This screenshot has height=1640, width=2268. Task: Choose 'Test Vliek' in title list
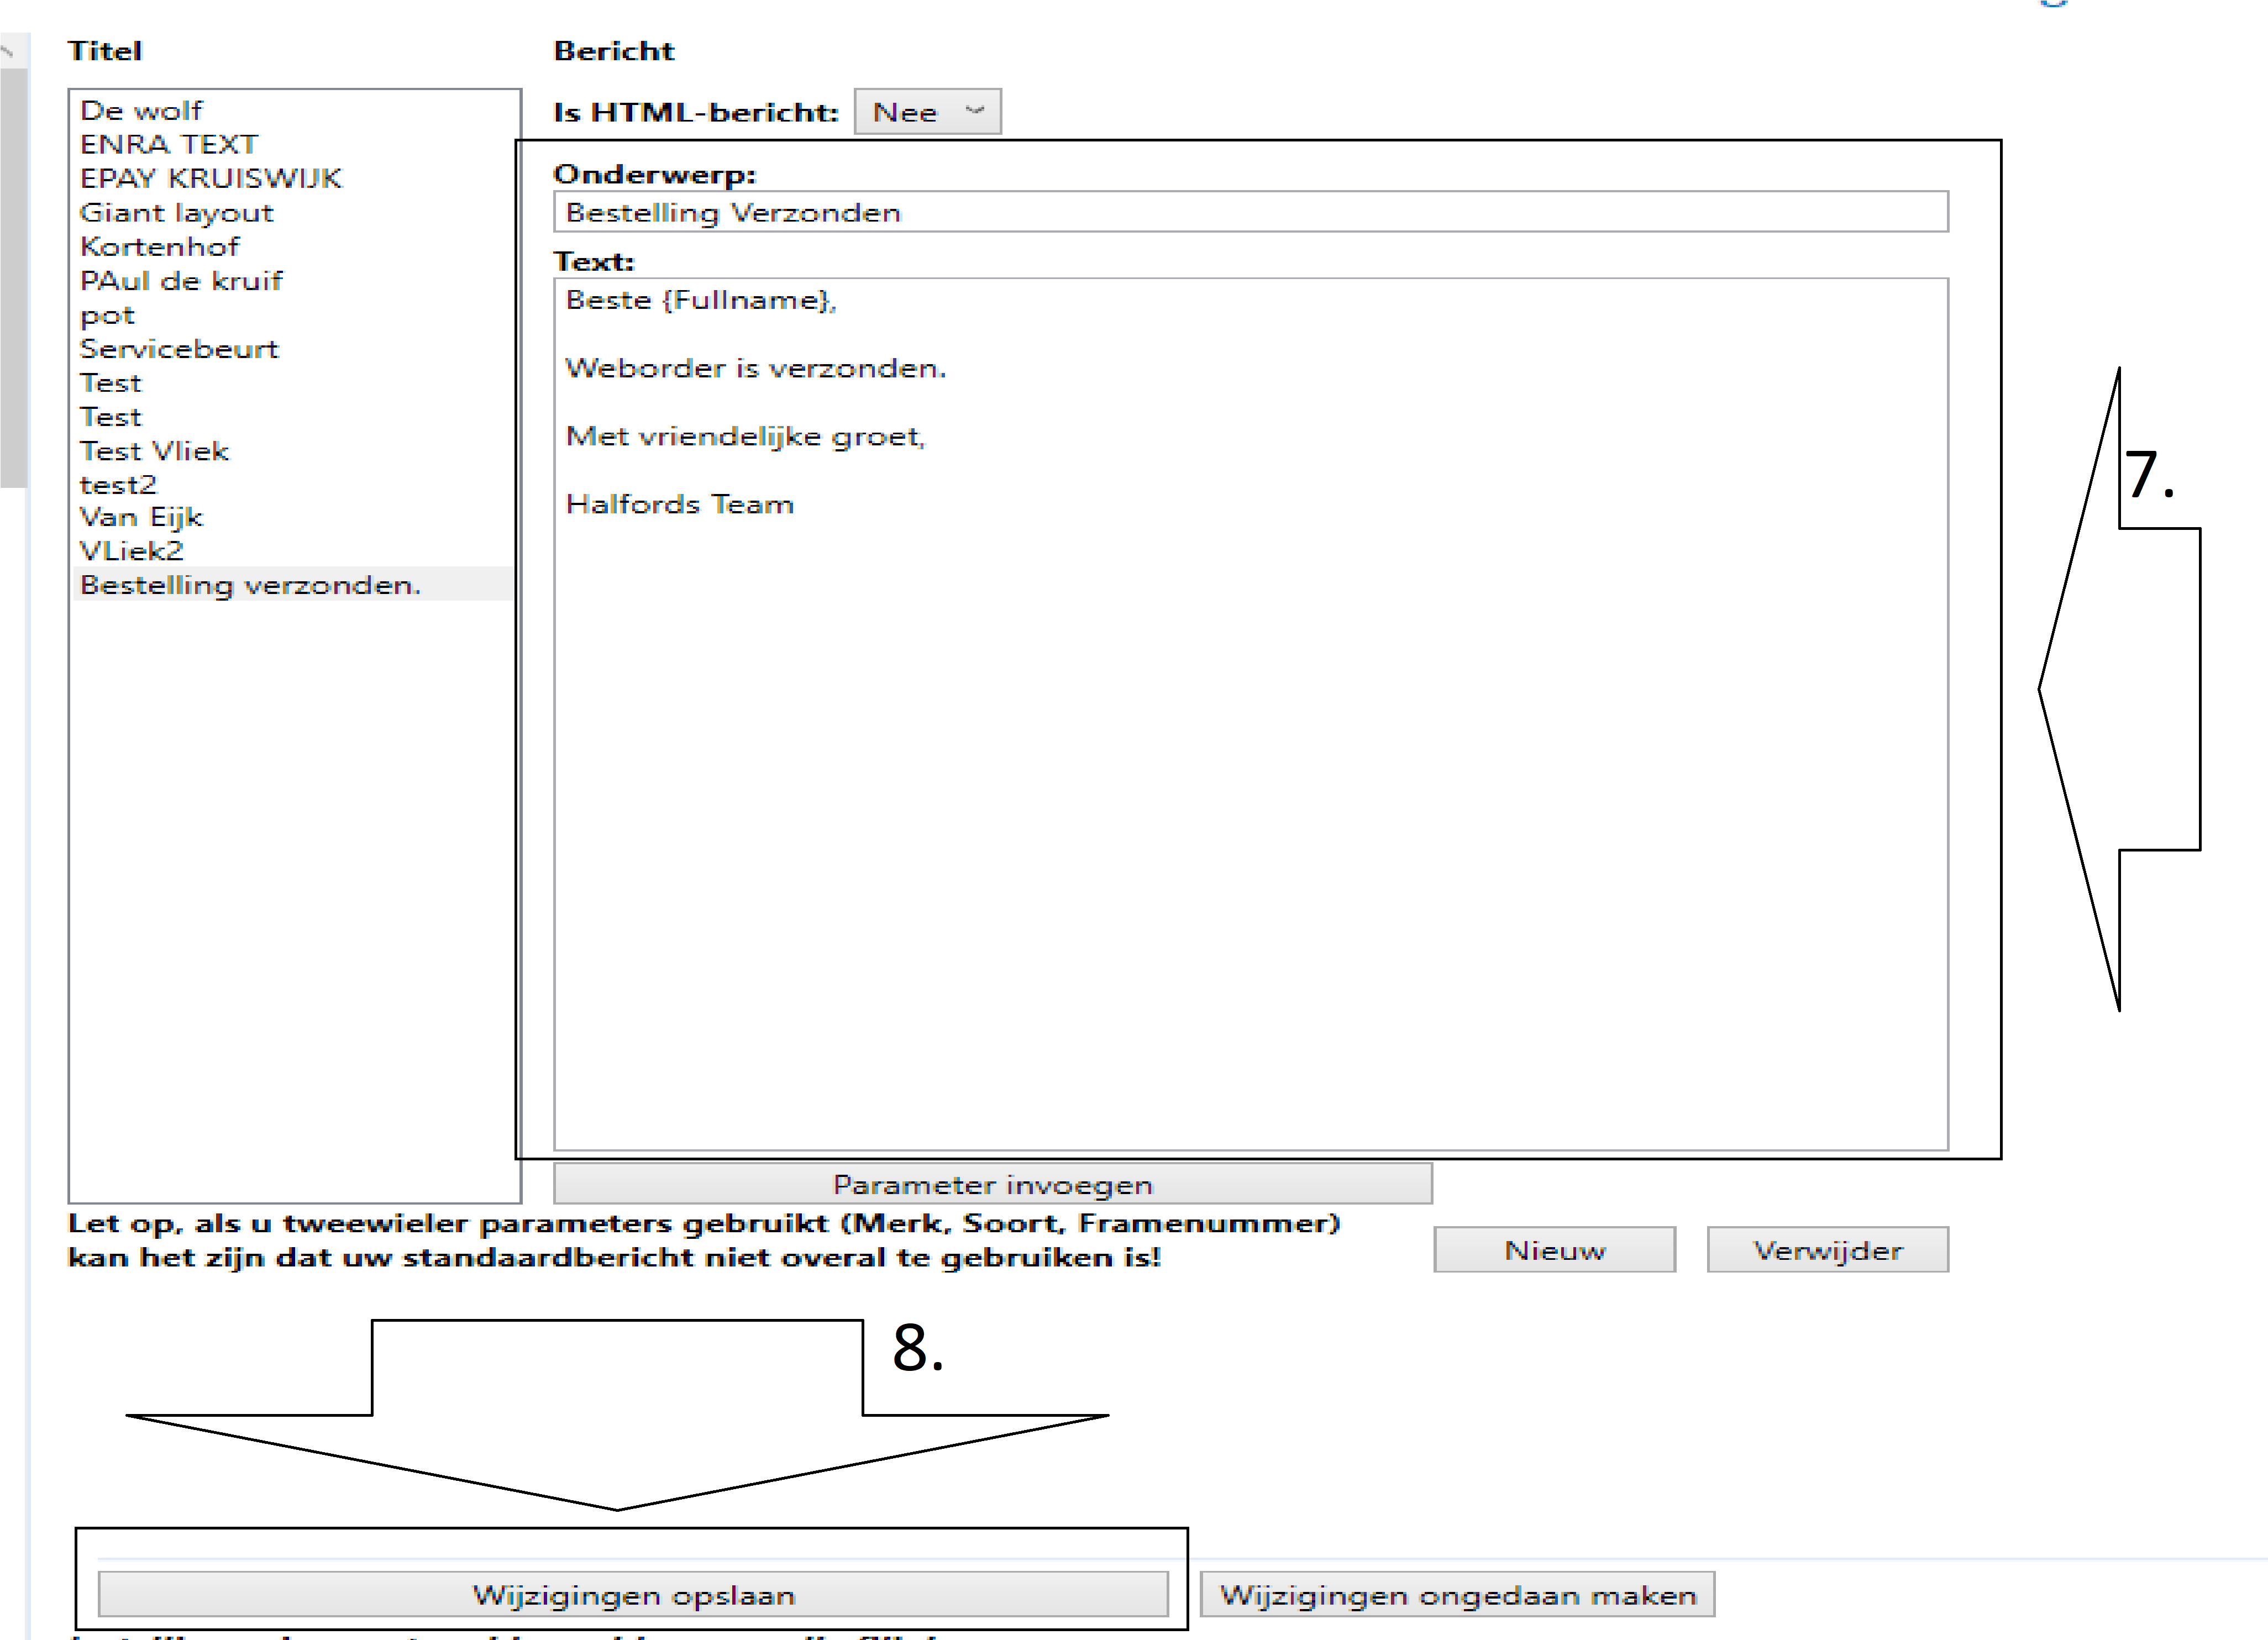[154, 451]
